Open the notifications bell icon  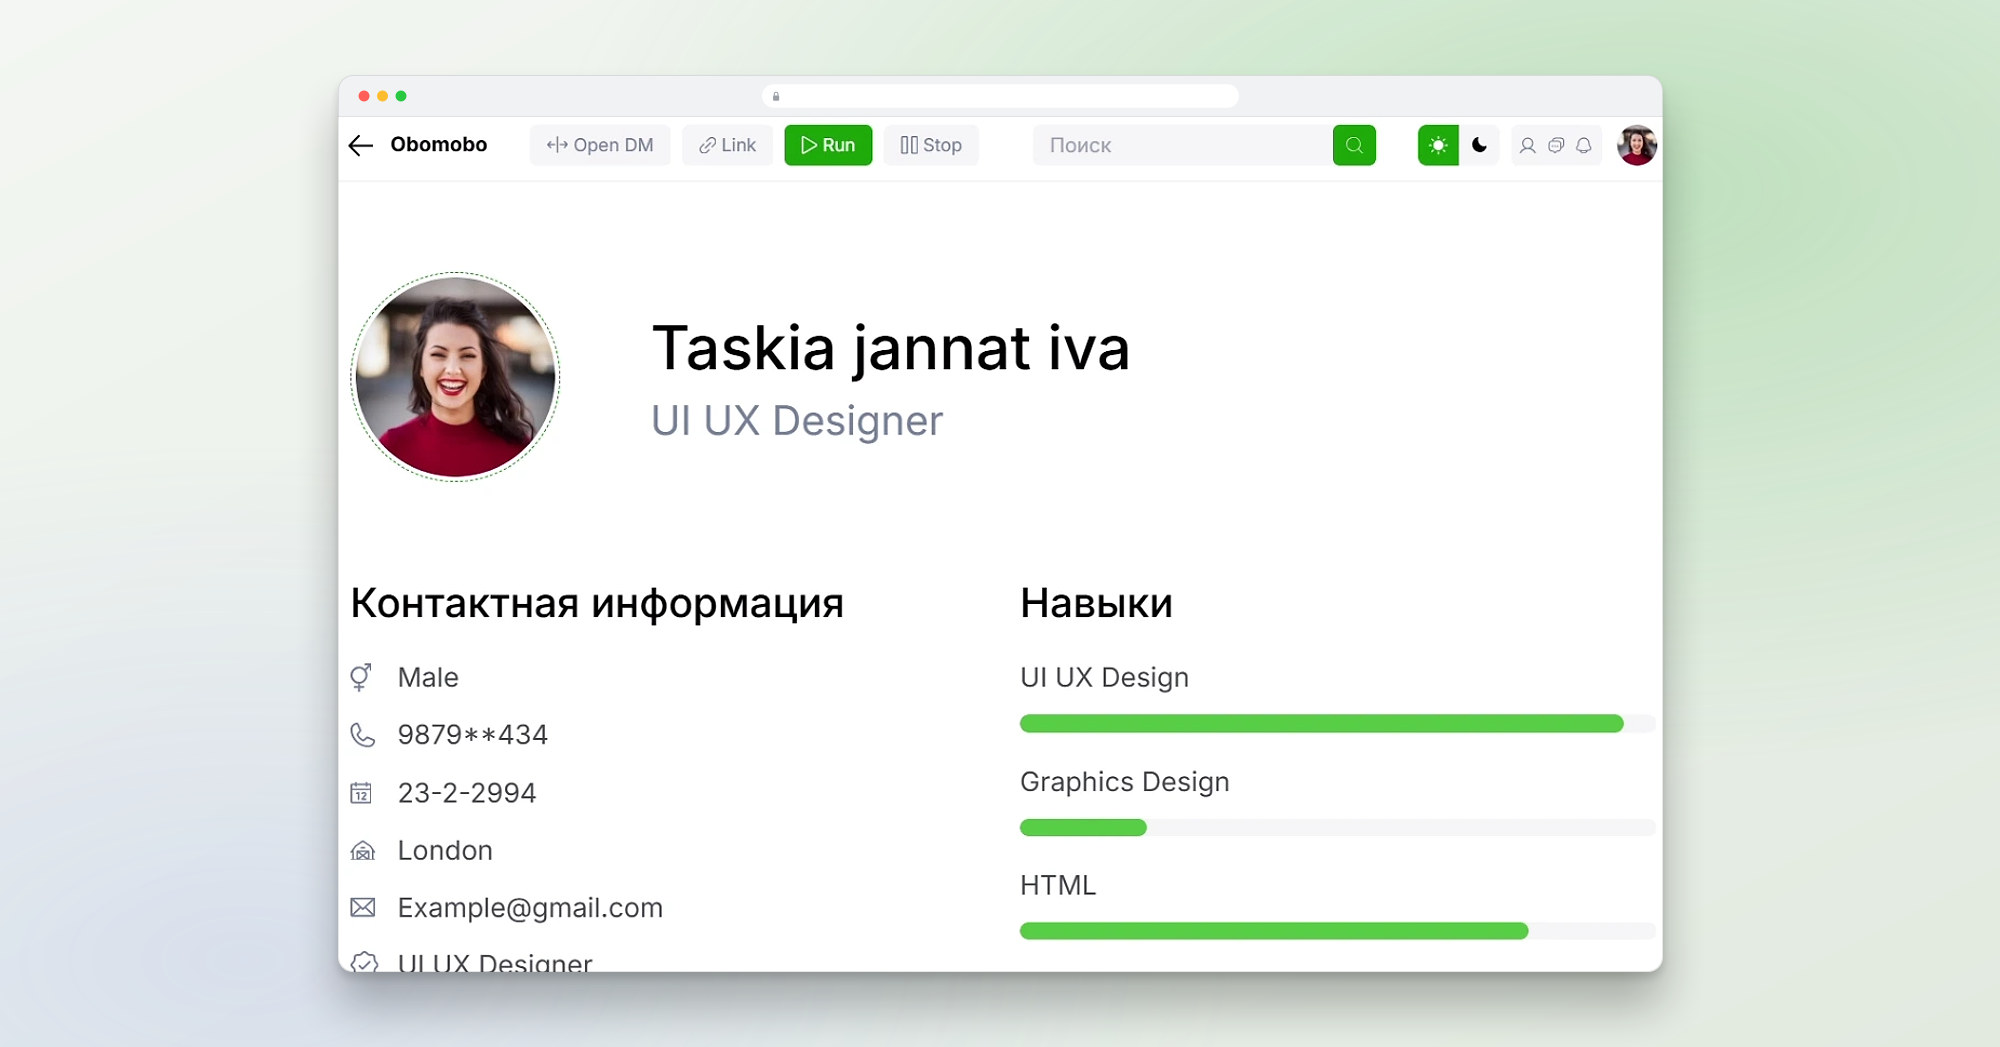pyautogui.click(x=1584, y=146)
